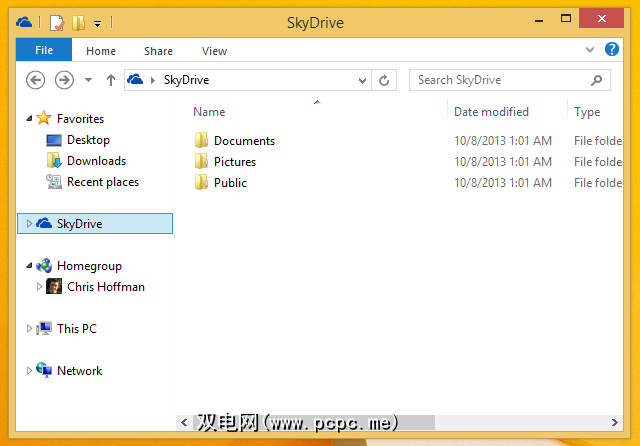The height and width of the screenshot is (446, 640).
Task: Sort by the Type column header
Action: click(587, 112)
